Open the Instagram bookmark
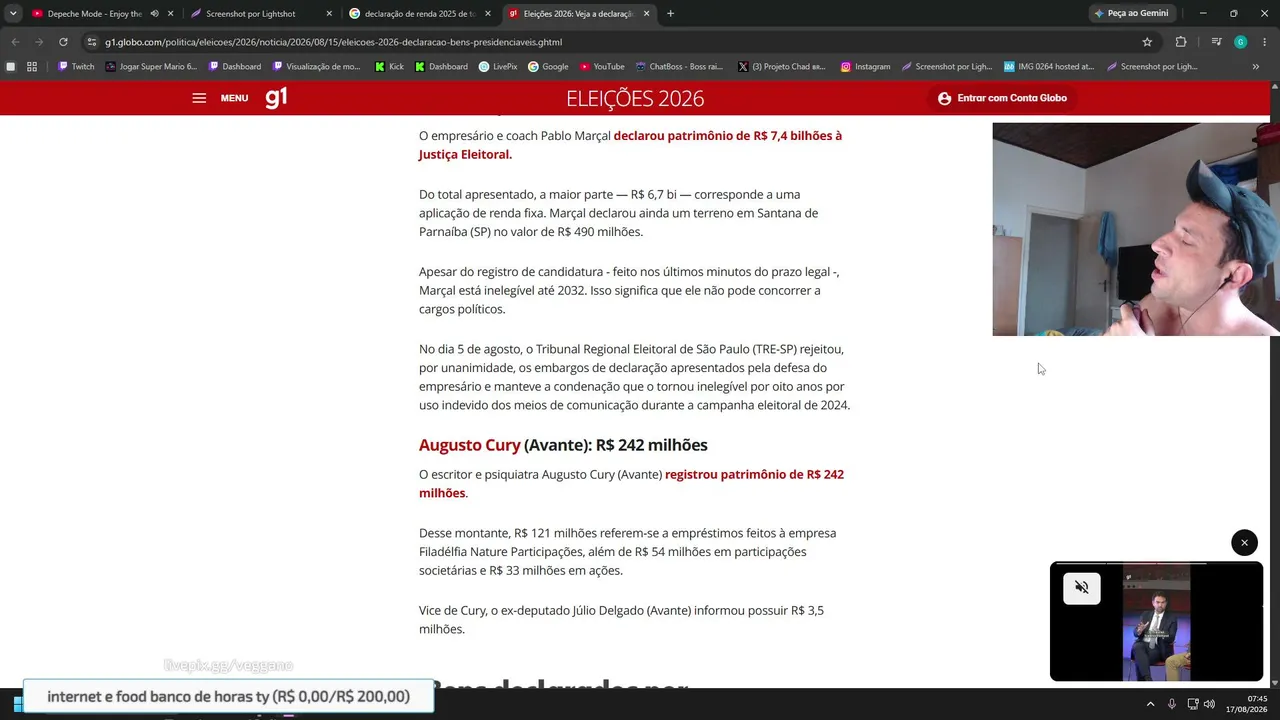1280x720 pixels. [x=865, y=67]
